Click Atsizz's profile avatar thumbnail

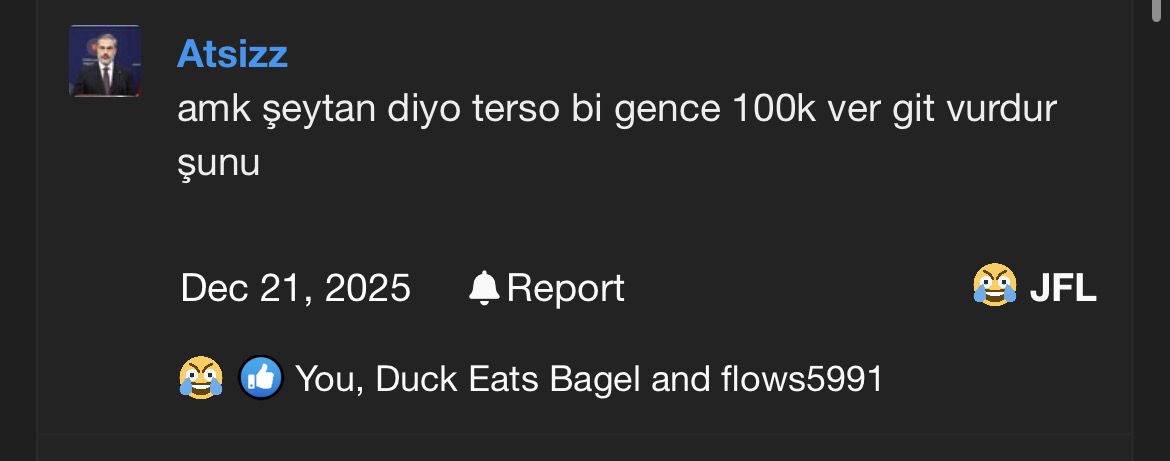(104, 61)
